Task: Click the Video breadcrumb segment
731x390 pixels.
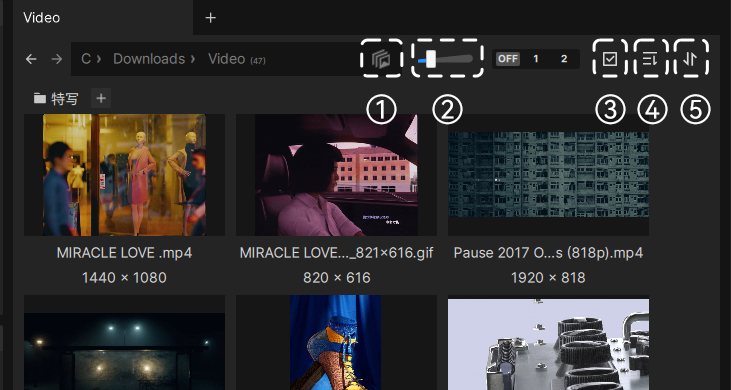Action: click(227, 59)
